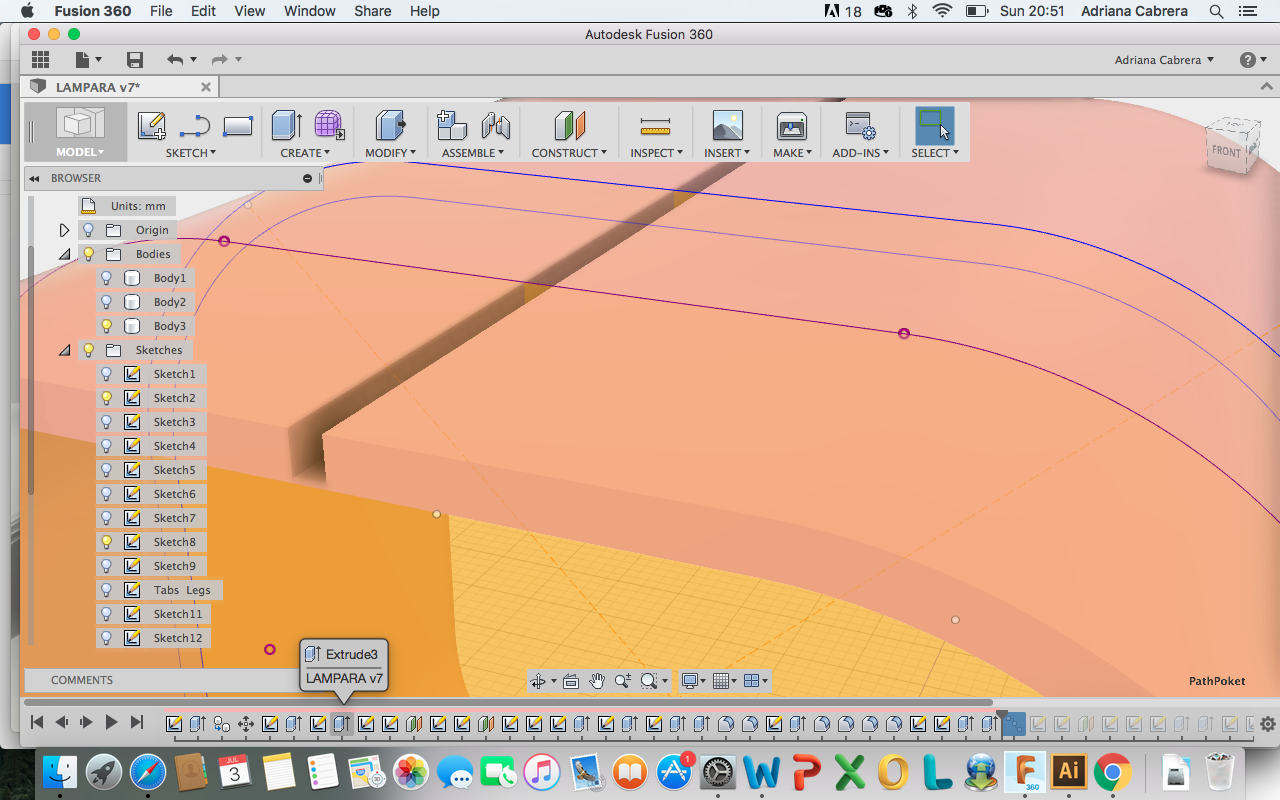Image resolution: width=1280 pixels, height=800 pixels.
Task: Click the help question mark icon
Action: (x=1247, y=60)
